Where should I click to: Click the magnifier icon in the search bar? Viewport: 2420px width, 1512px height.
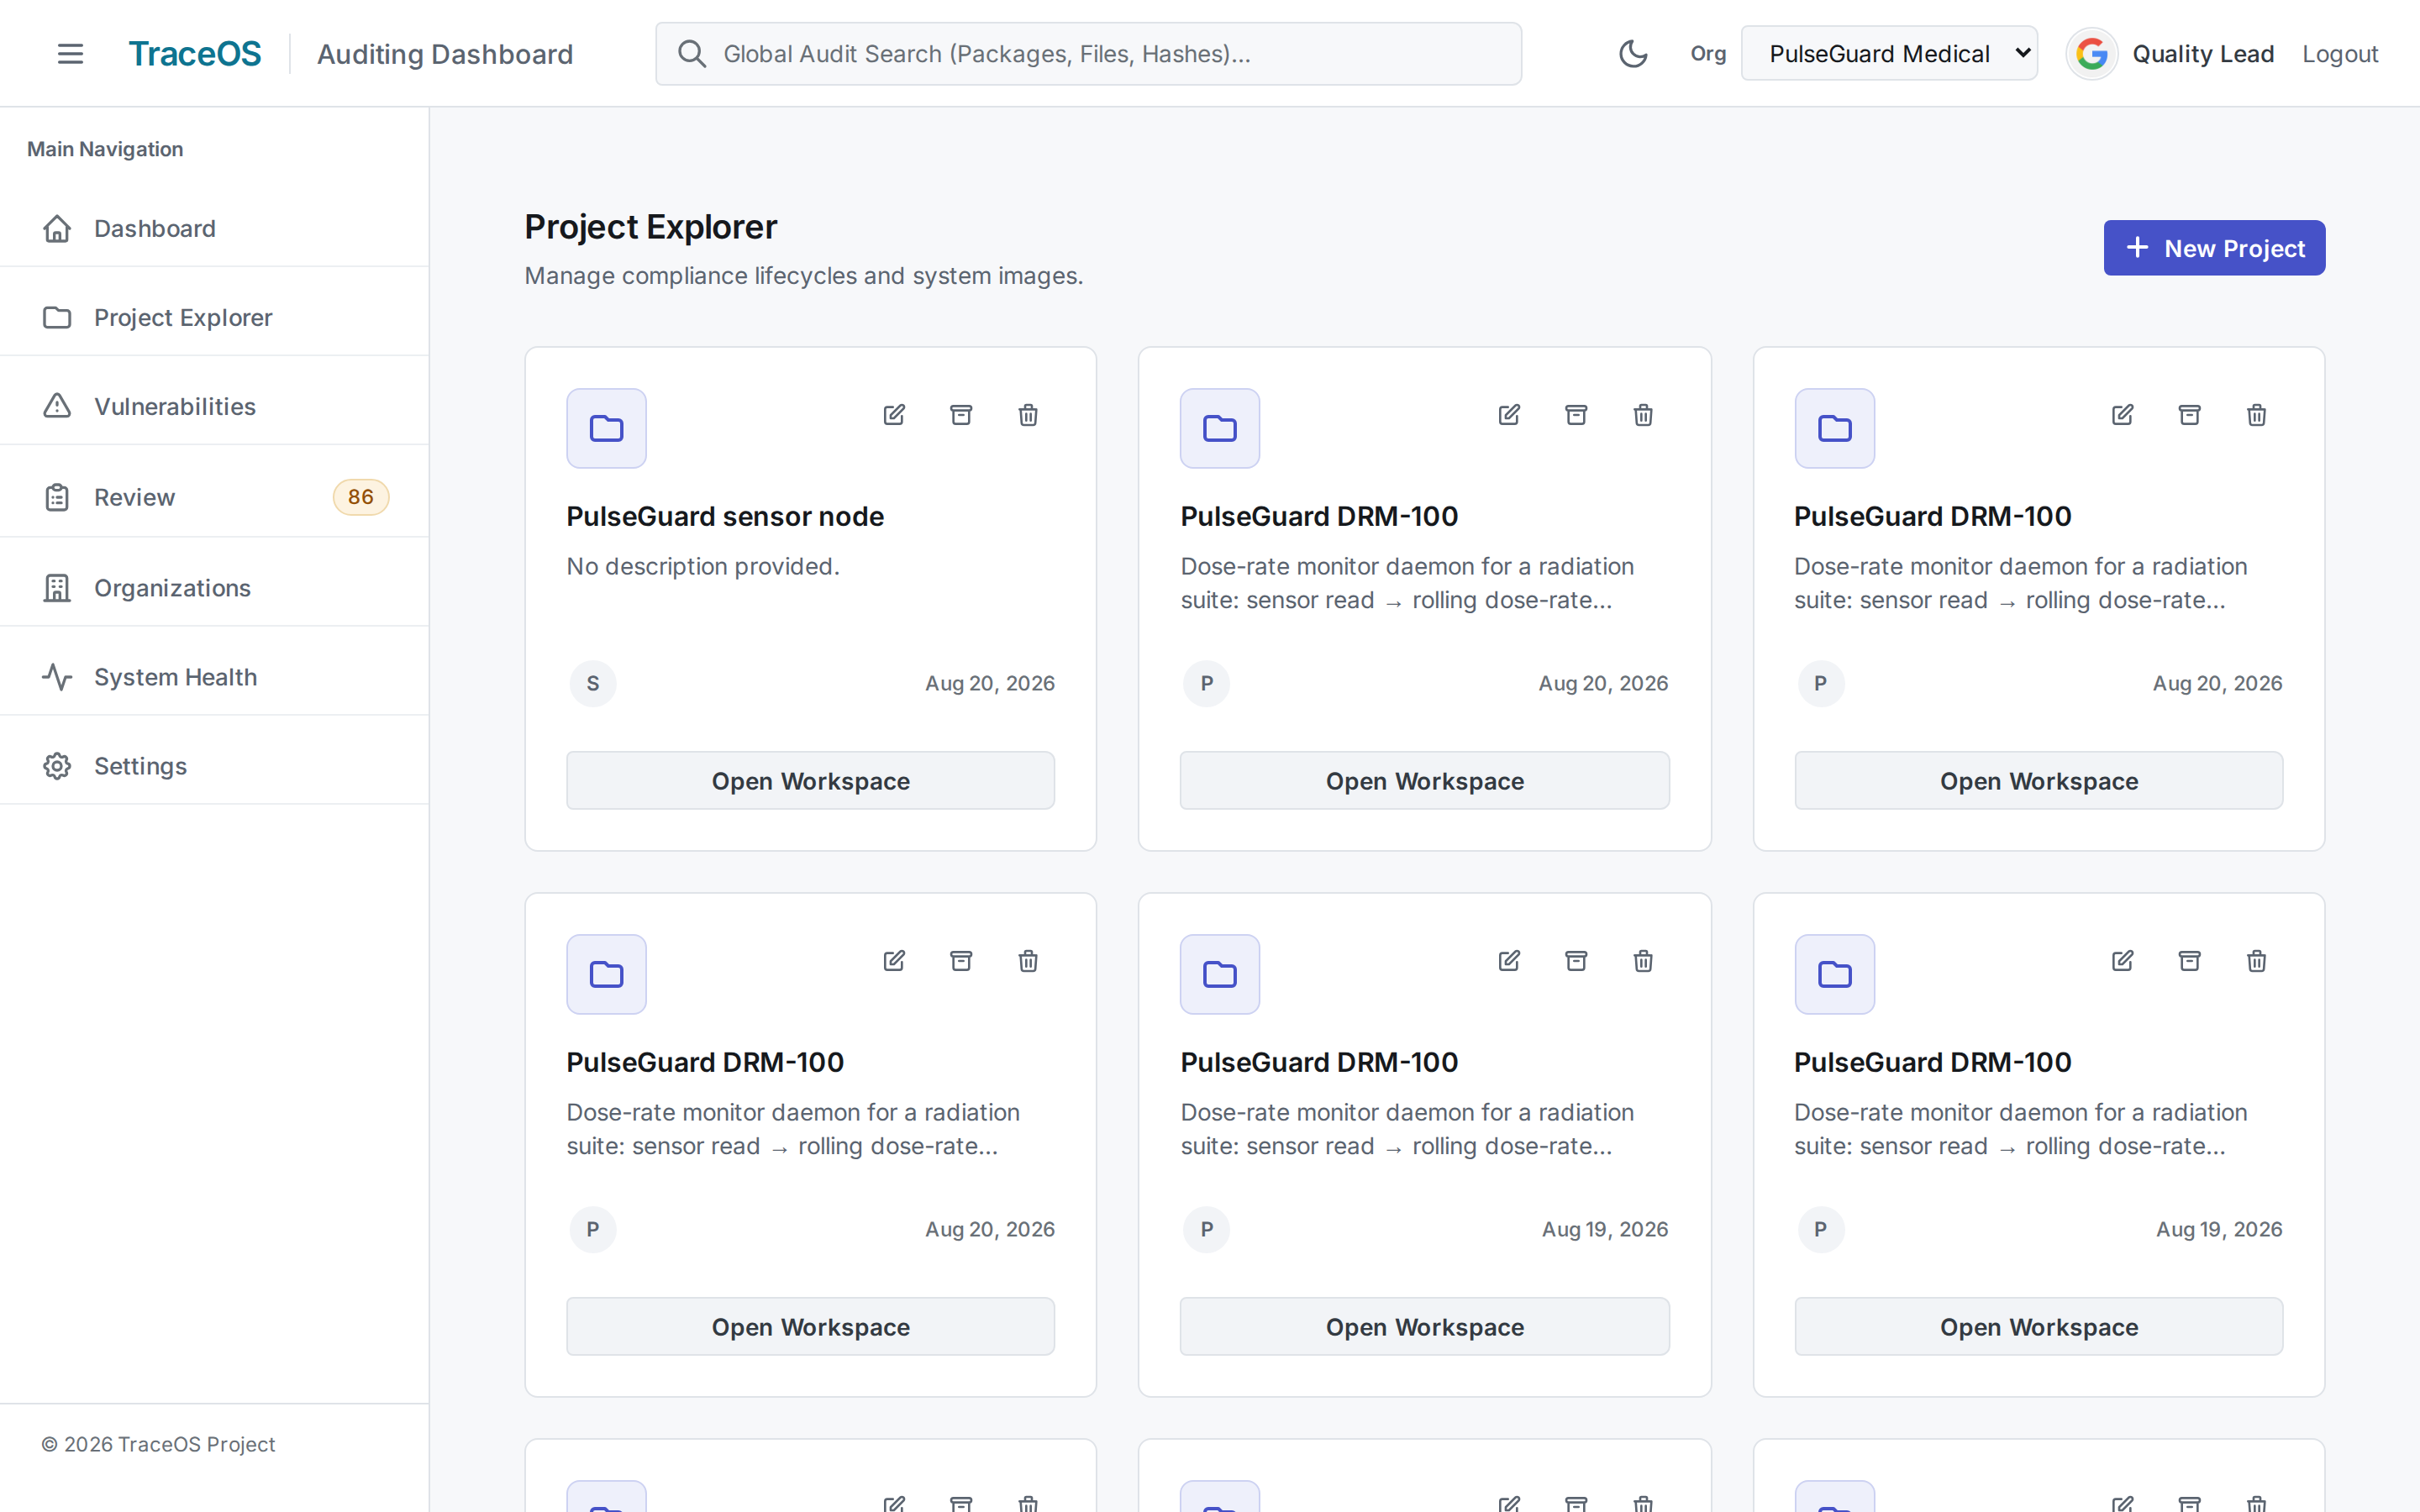(691, 54)
